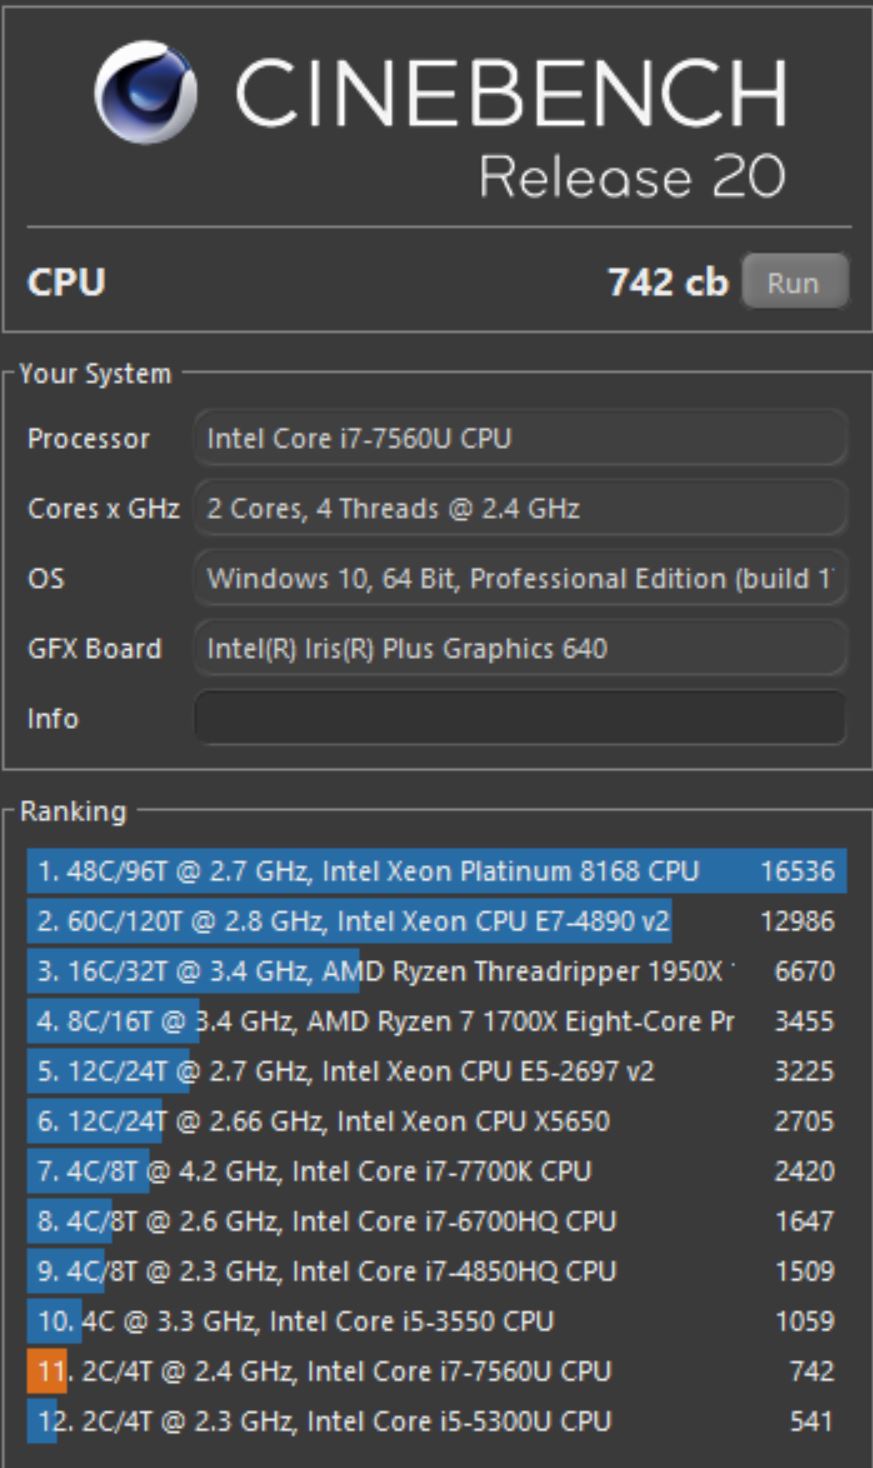Select the Xeon X5650 ranking entry

pos(436,1121)
